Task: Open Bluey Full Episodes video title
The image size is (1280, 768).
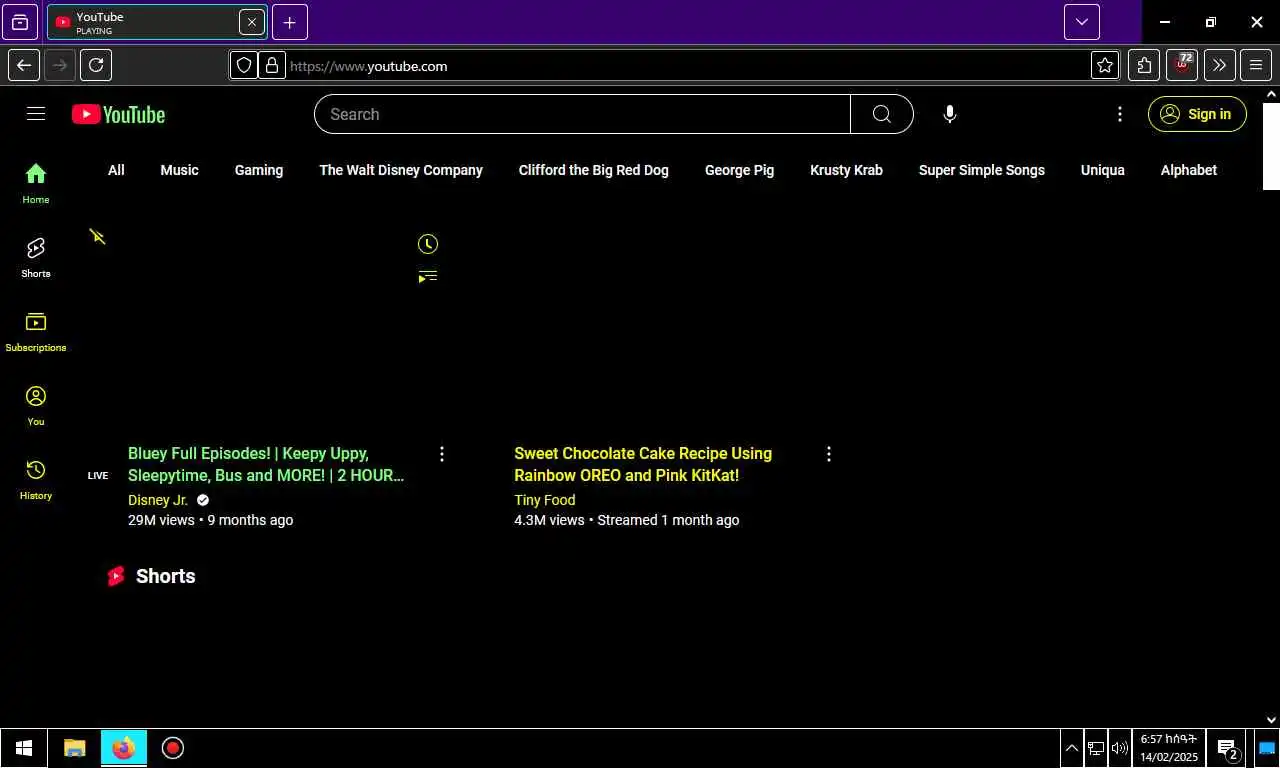Action: coord(266,464)
